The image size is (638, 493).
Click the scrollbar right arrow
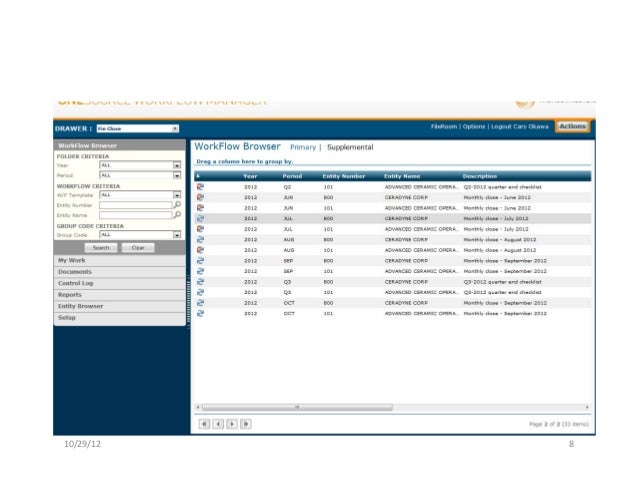click(587, 407)
